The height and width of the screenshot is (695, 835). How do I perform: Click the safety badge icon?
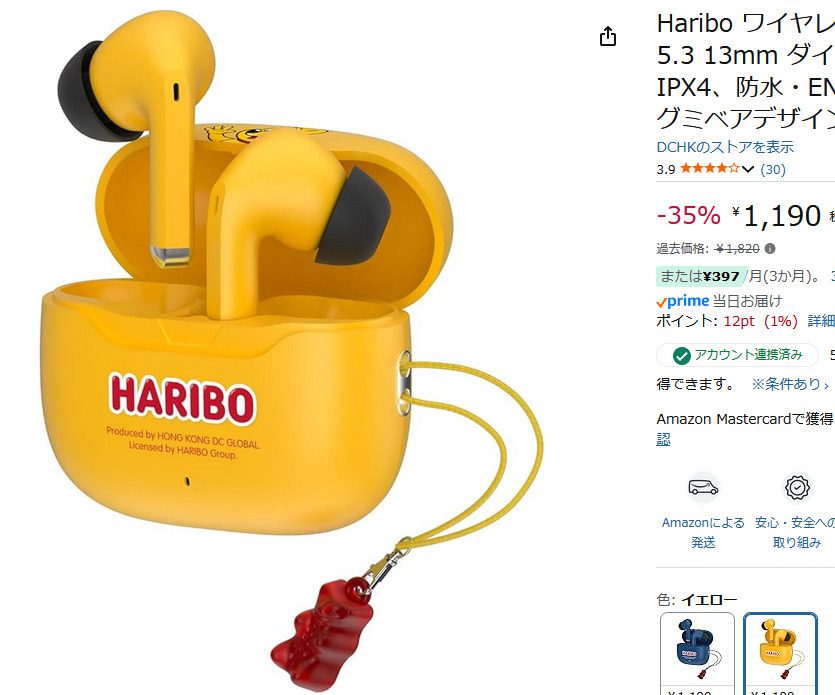[797, 487]
